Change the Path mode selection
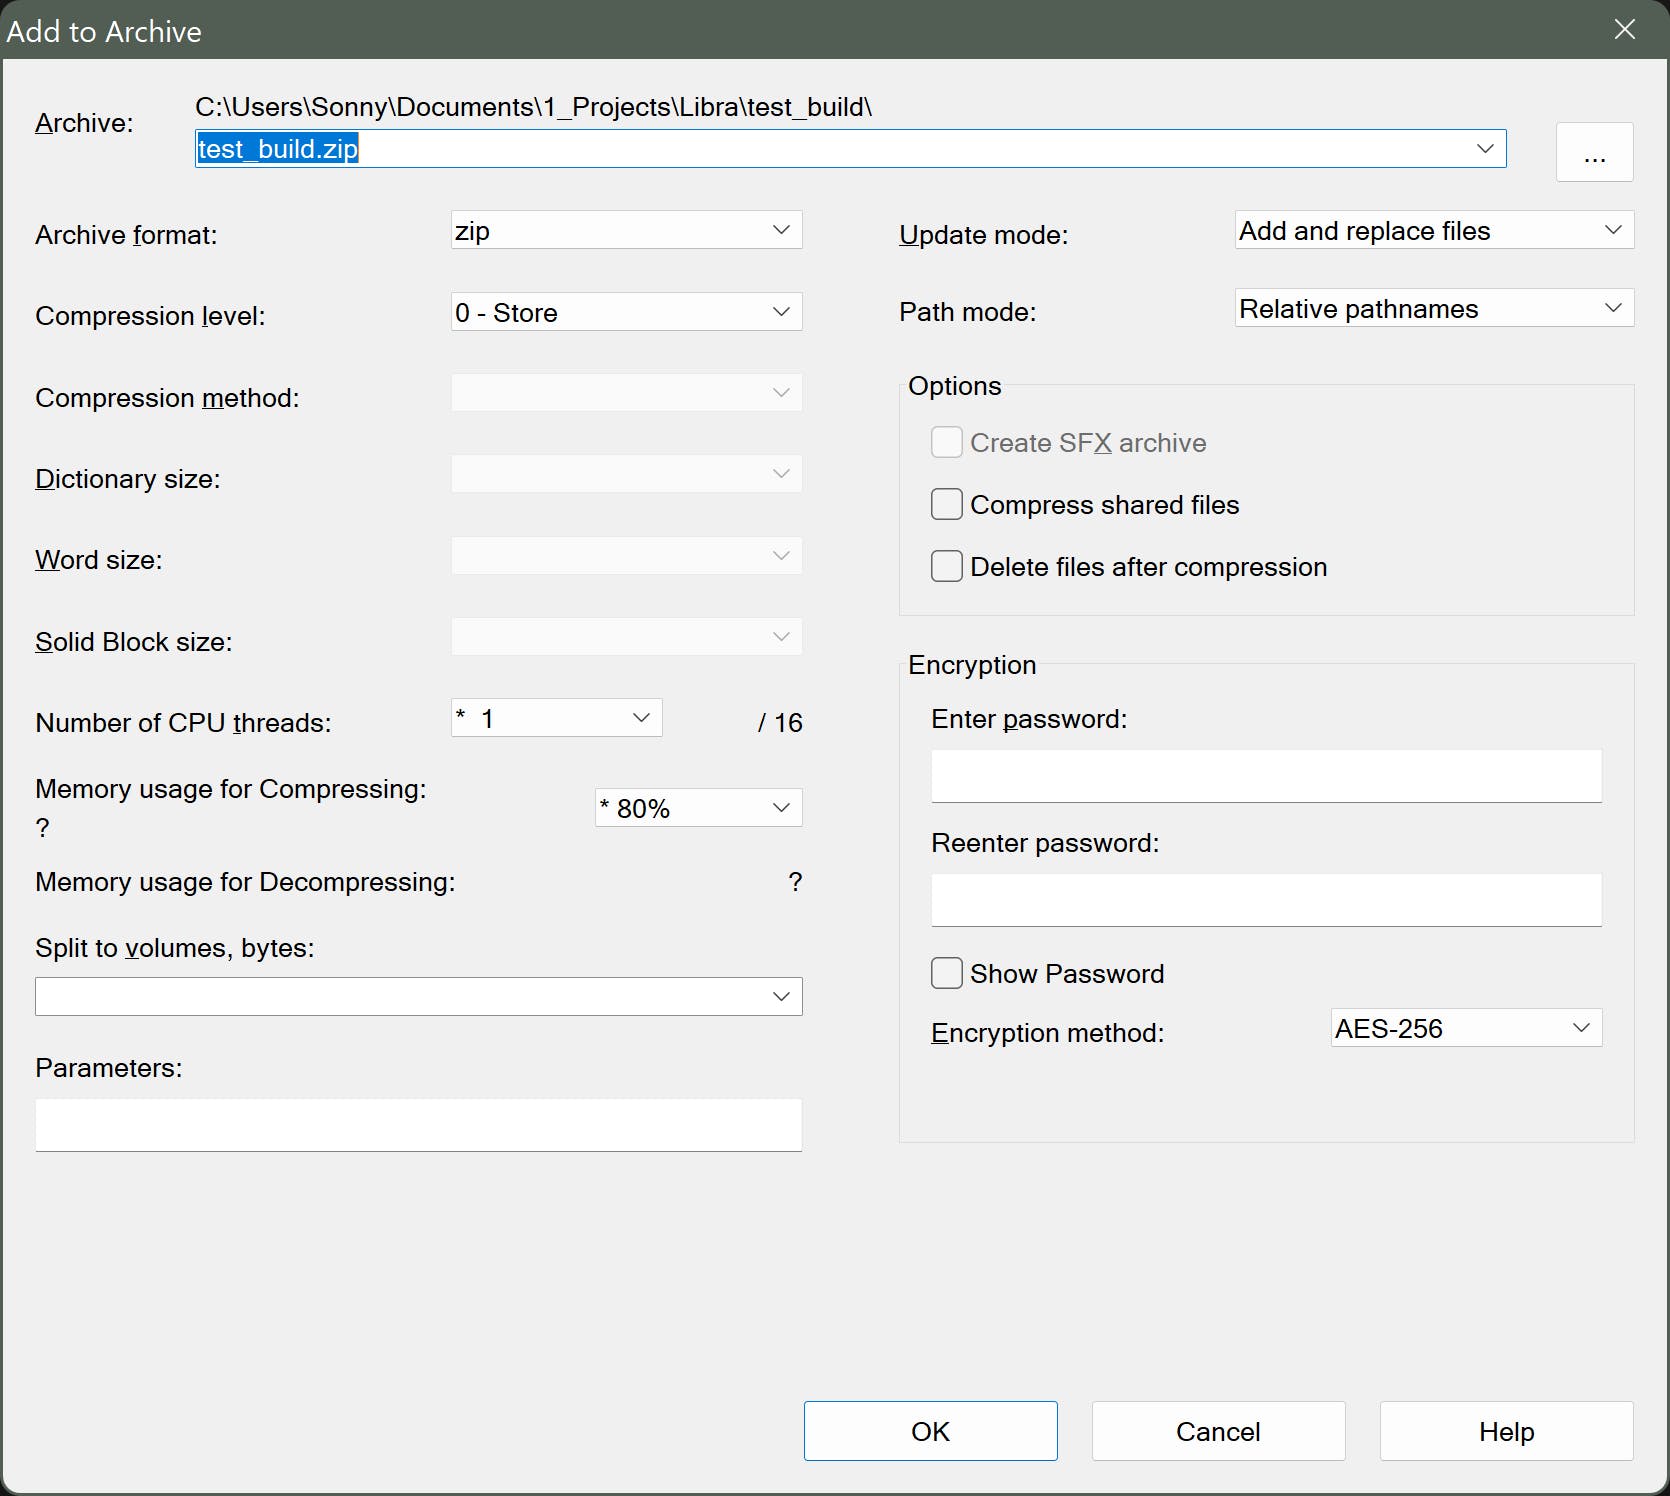Viewport: 1670px width, 1496px height. (1433, 308)
